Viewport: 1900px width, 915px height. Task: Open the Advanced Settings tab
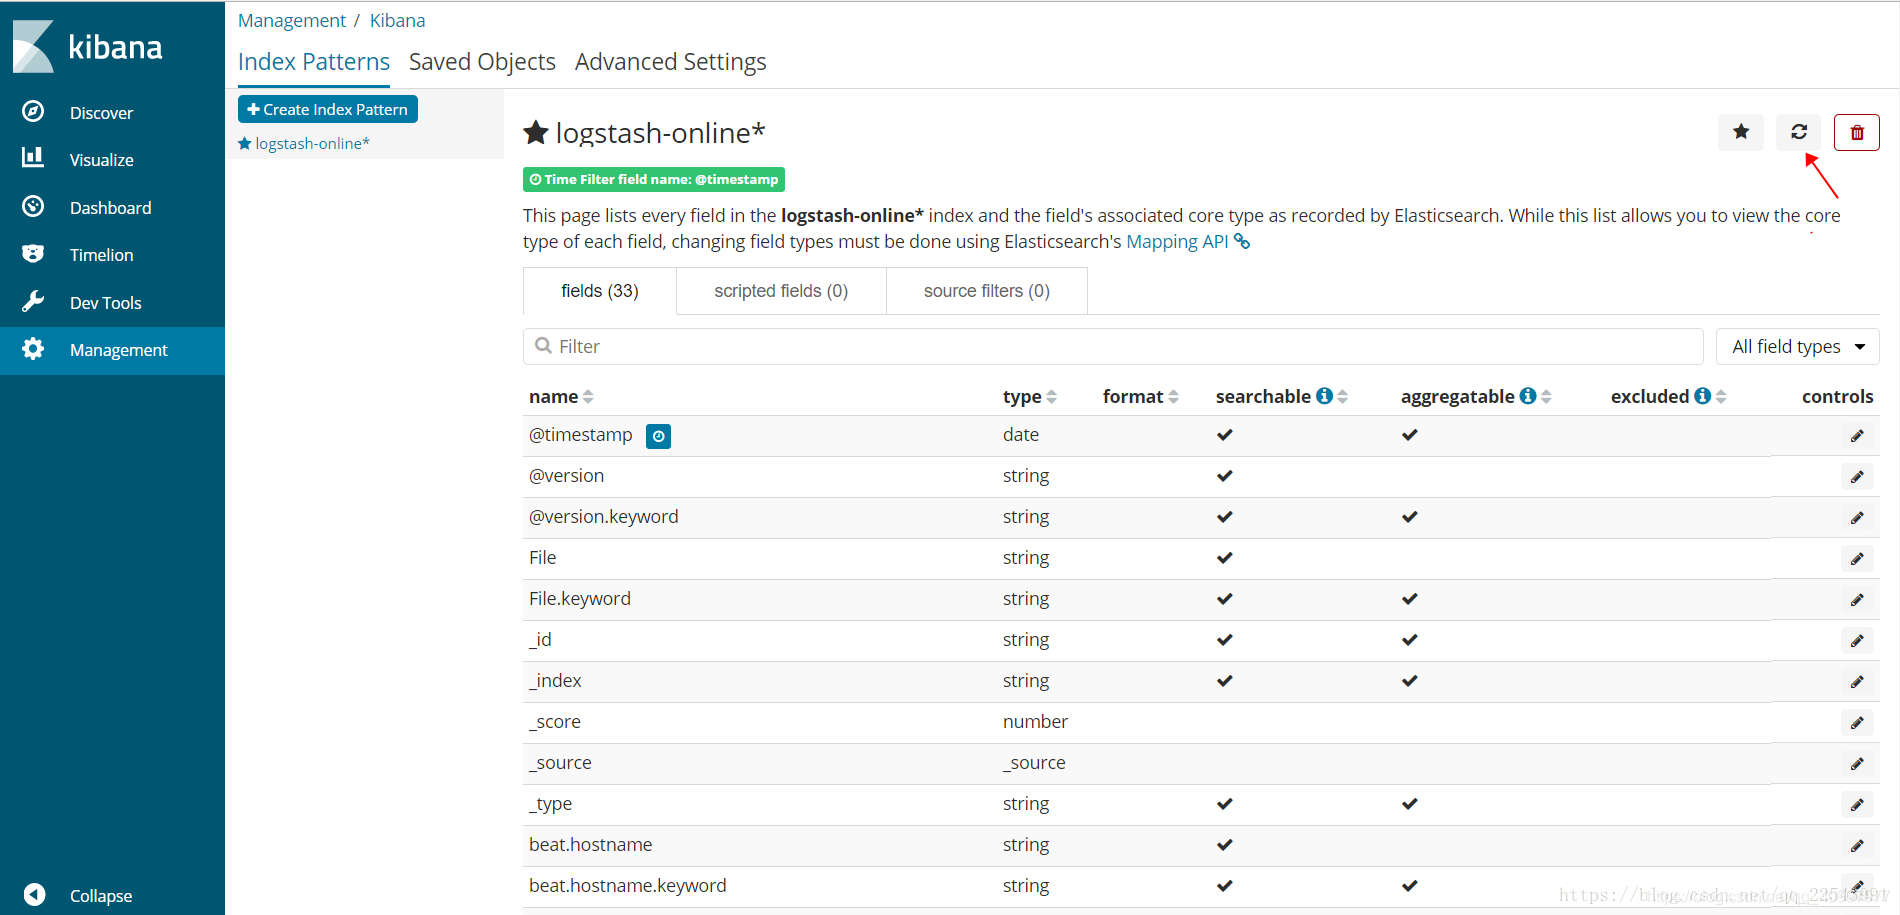click(671, 62)
